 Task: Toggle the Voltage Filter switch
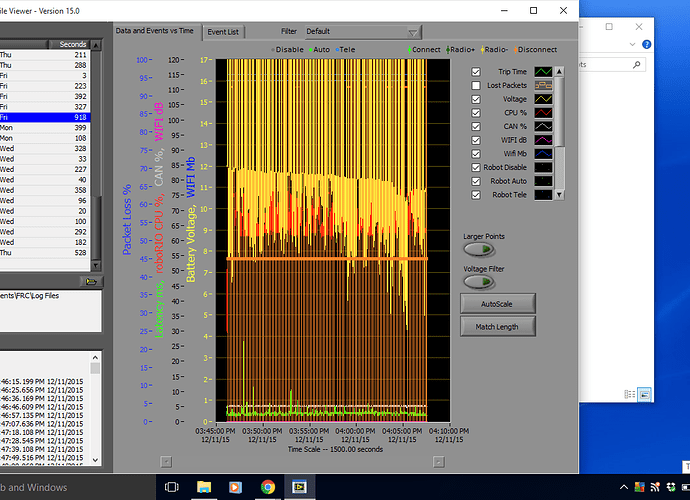479,282
